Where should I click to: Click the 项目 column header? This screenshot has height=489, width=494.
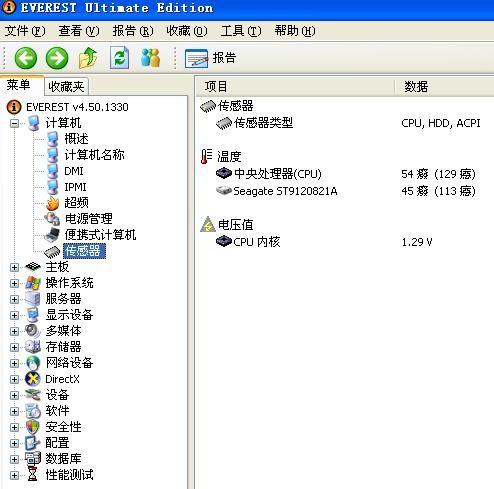(x=295, y=87)
